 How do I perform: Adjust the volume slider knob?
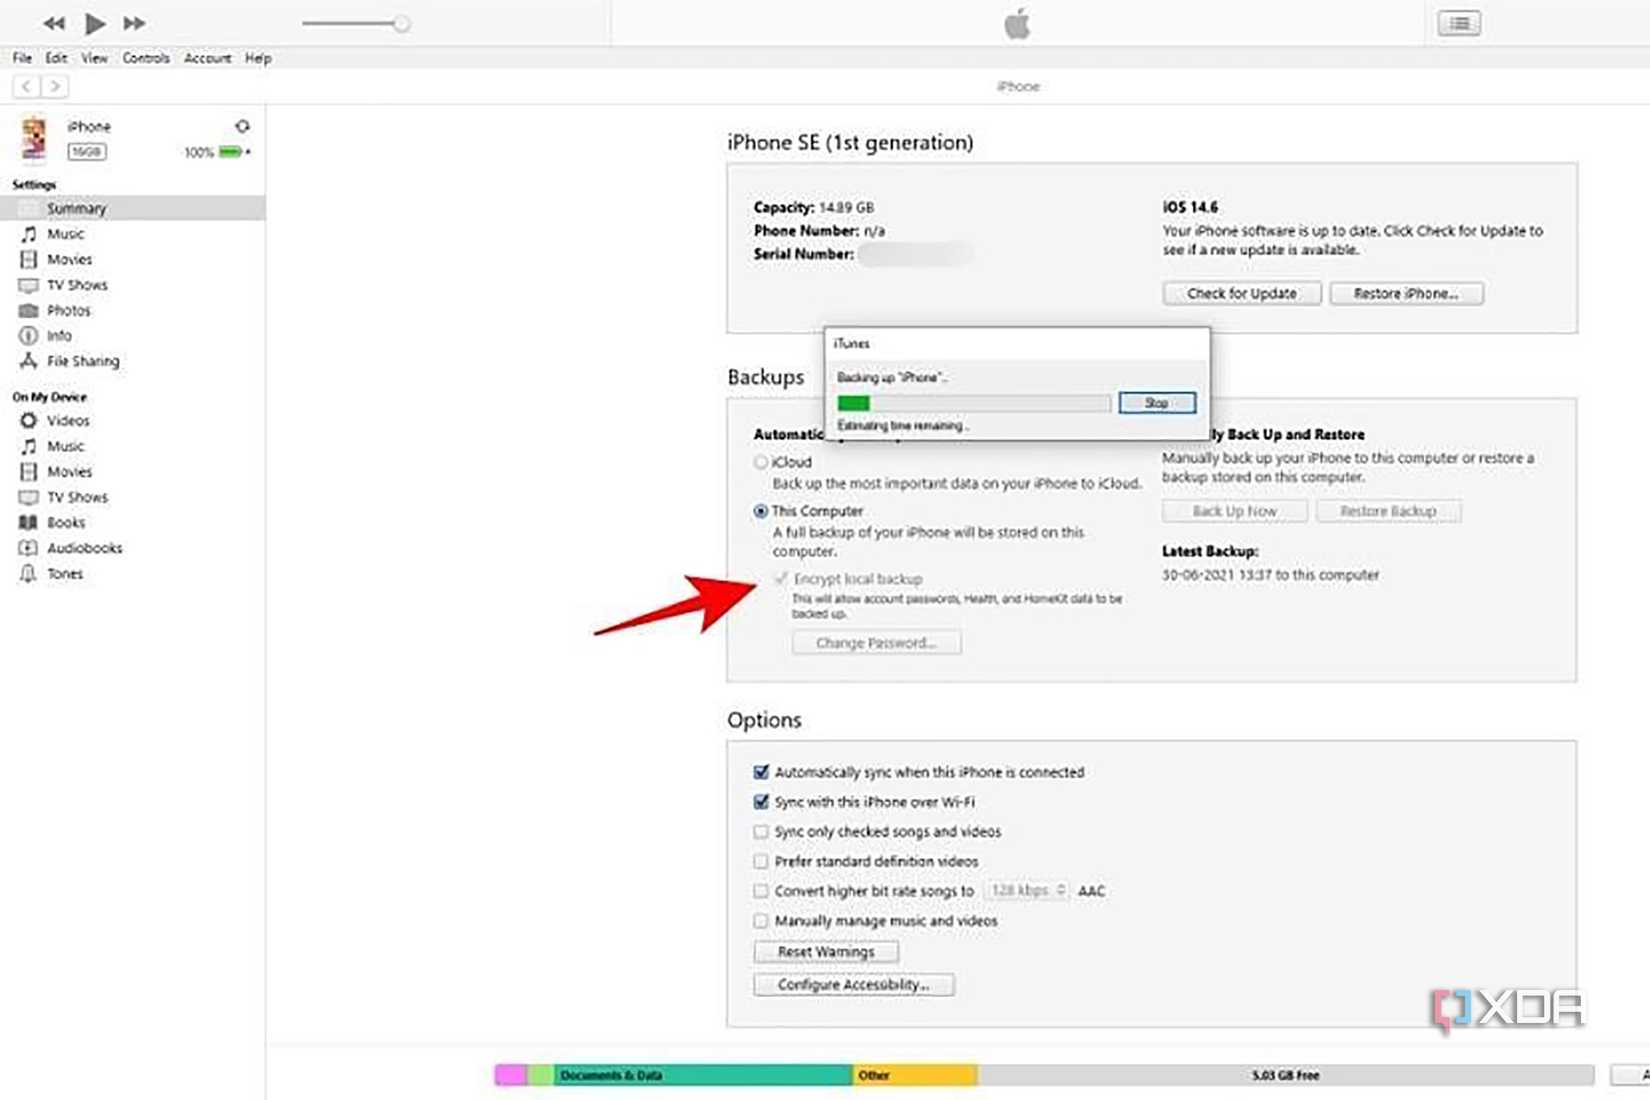[401, 23]
